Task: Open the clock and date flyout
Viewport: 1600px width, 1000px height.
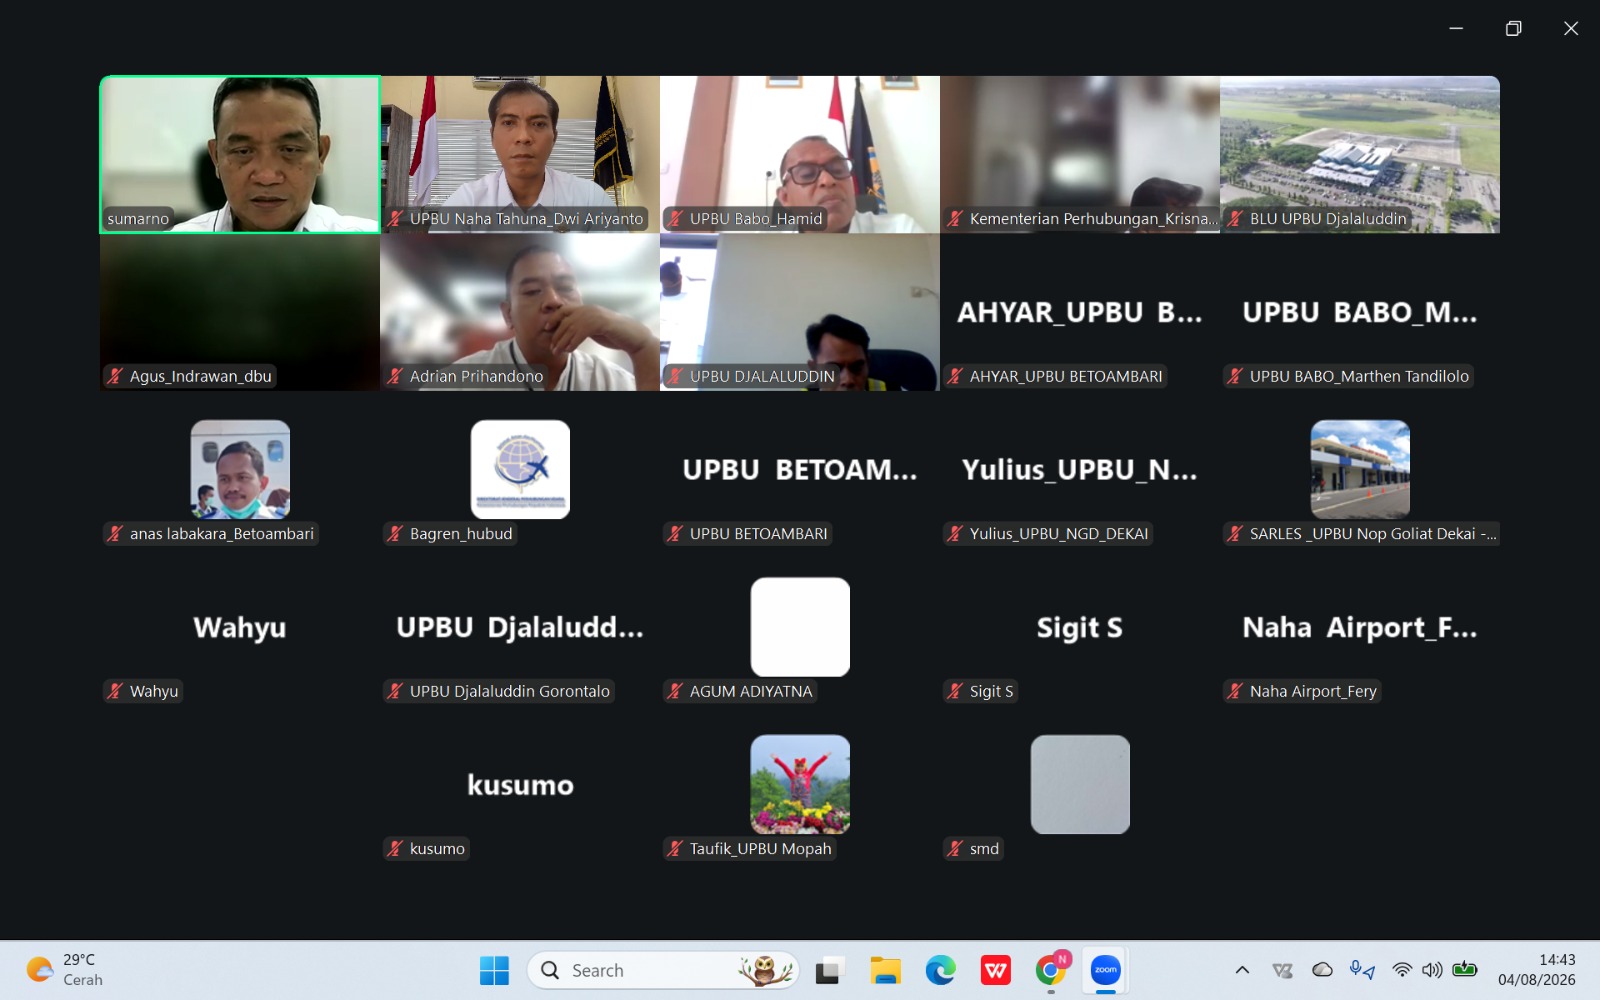Action: tap(1537, 970)
